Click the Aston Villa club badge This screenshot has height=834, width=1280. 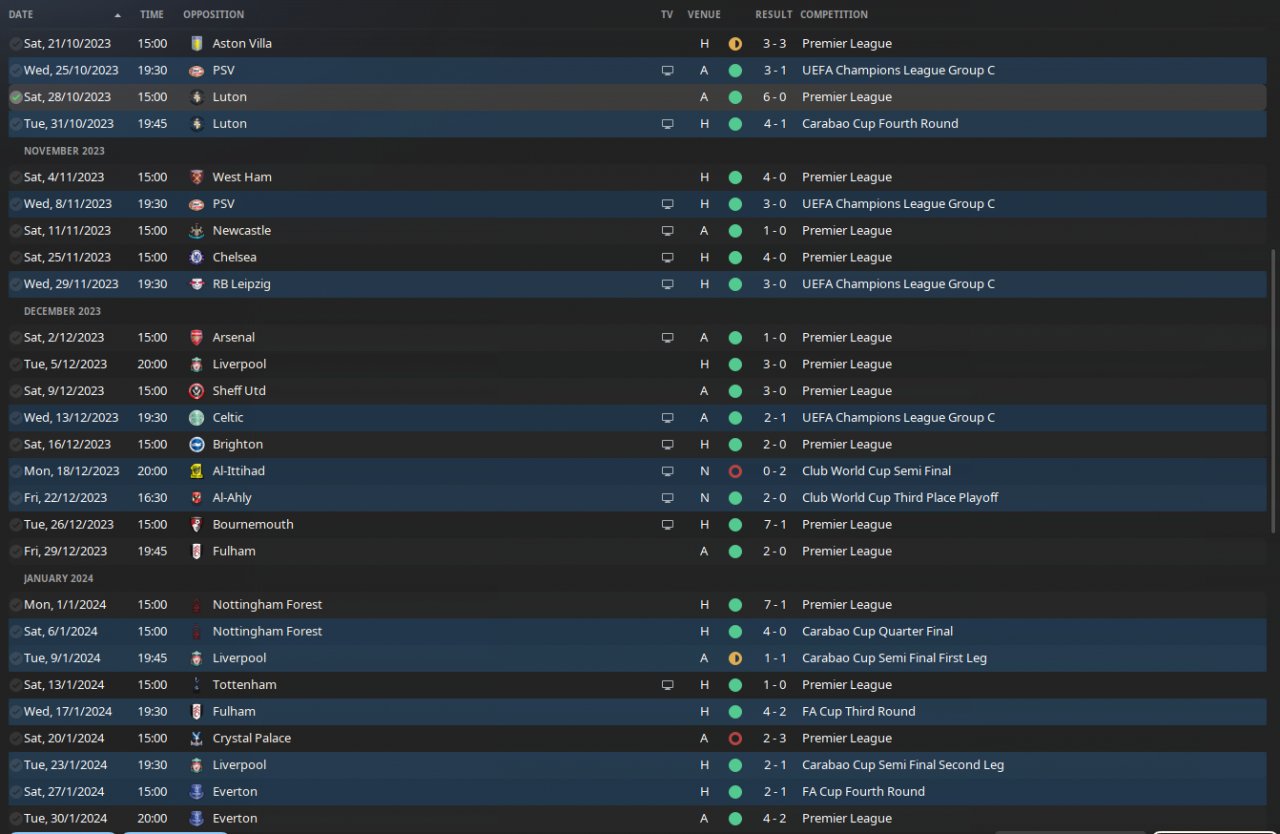coord(197,44)
